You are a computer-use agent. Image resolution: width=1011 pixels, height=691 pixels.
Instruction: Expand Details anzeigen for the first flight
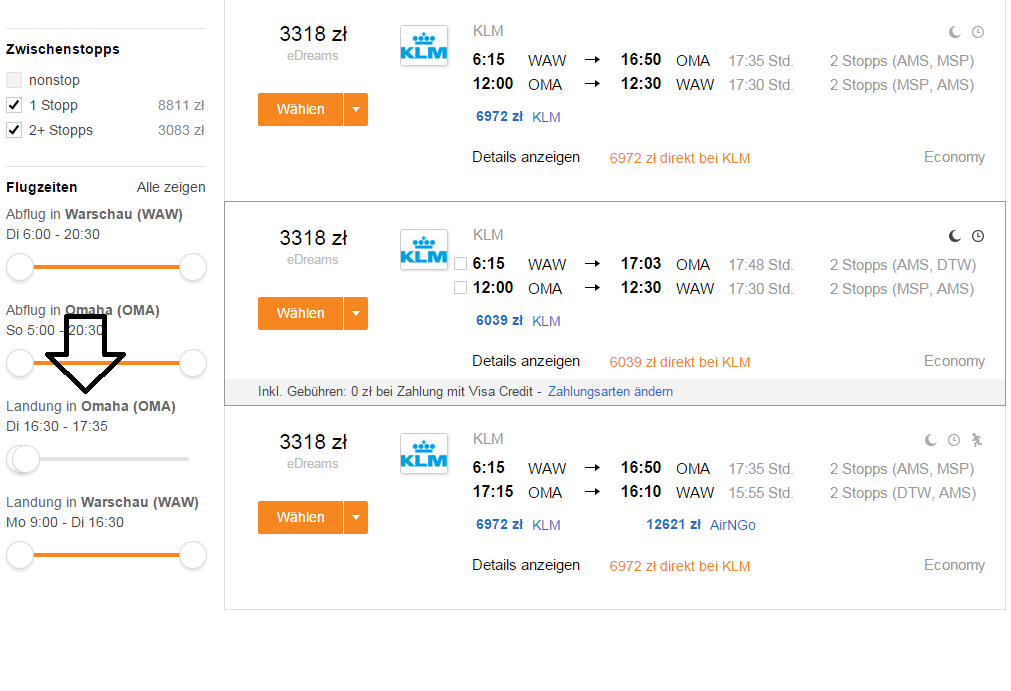526,157
